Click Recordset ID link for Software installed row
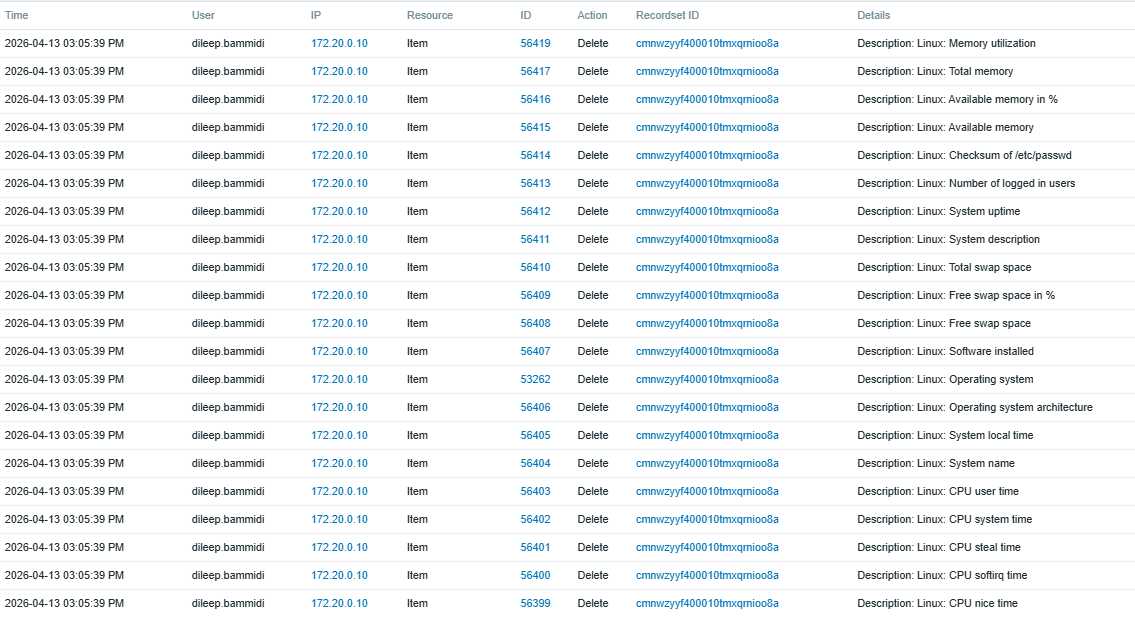The width and height of the screenshot is (1135, 617). (707, 352)
